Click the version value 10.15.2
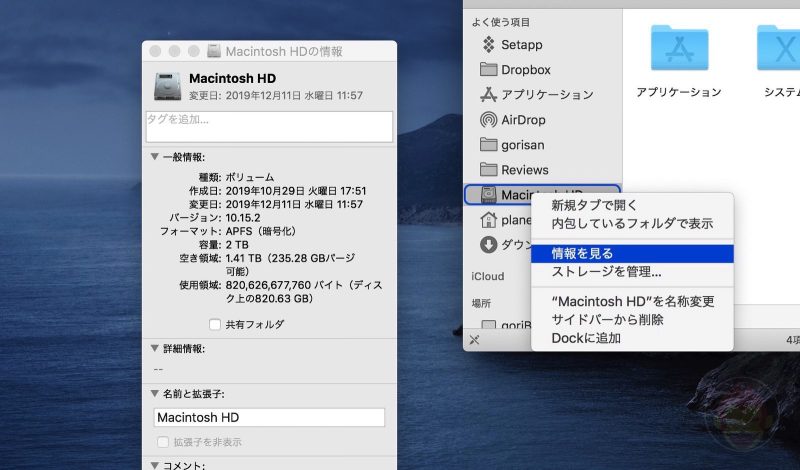The height and width of the screenshot is (470, 800). click(x=243, y=218)
